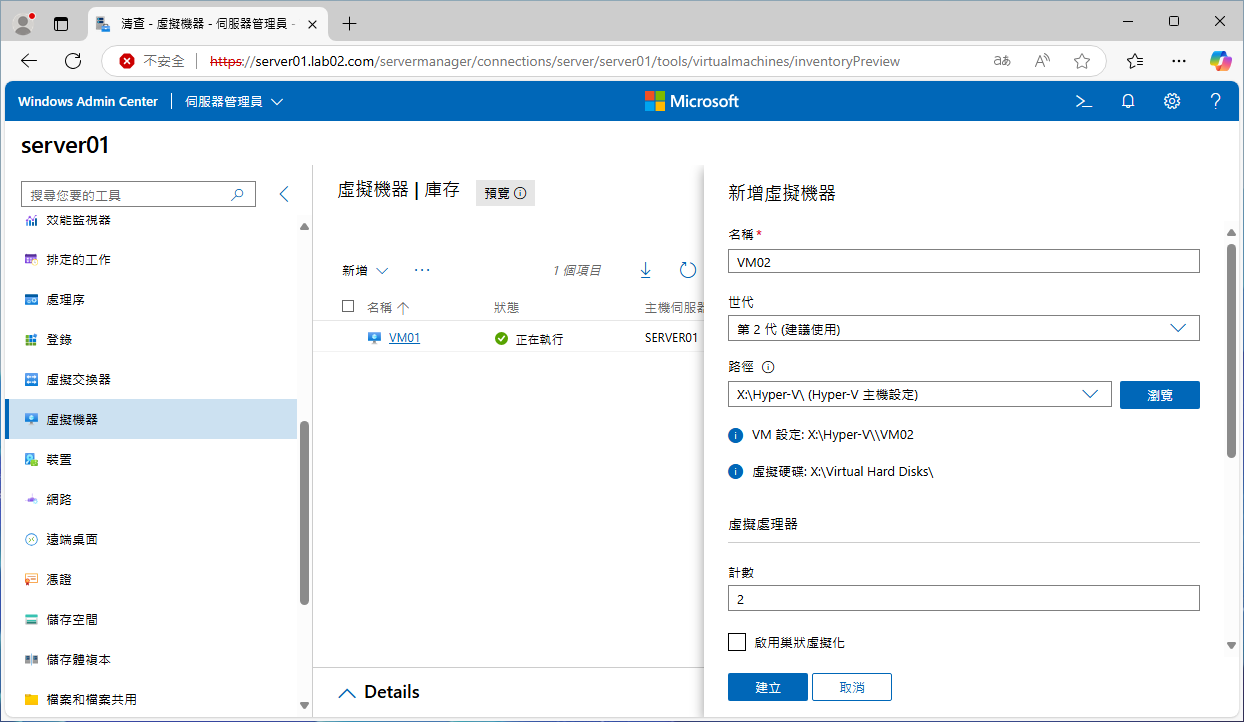Expand the 新增 dropdown menu
Viewport: 1244px width, 722px height.
(365, 270)
